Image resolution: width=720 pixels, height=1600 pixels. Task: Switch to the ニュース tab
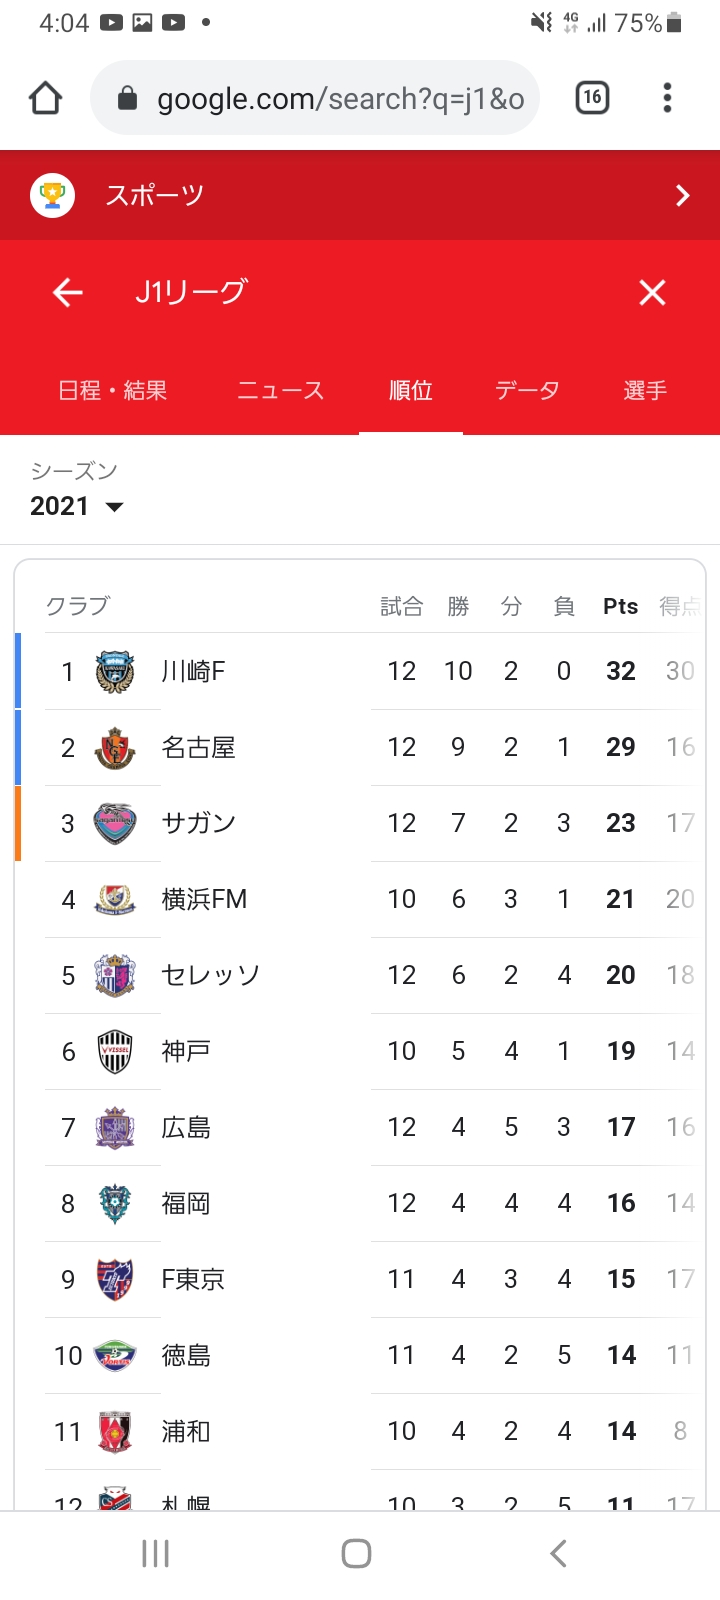281,390
